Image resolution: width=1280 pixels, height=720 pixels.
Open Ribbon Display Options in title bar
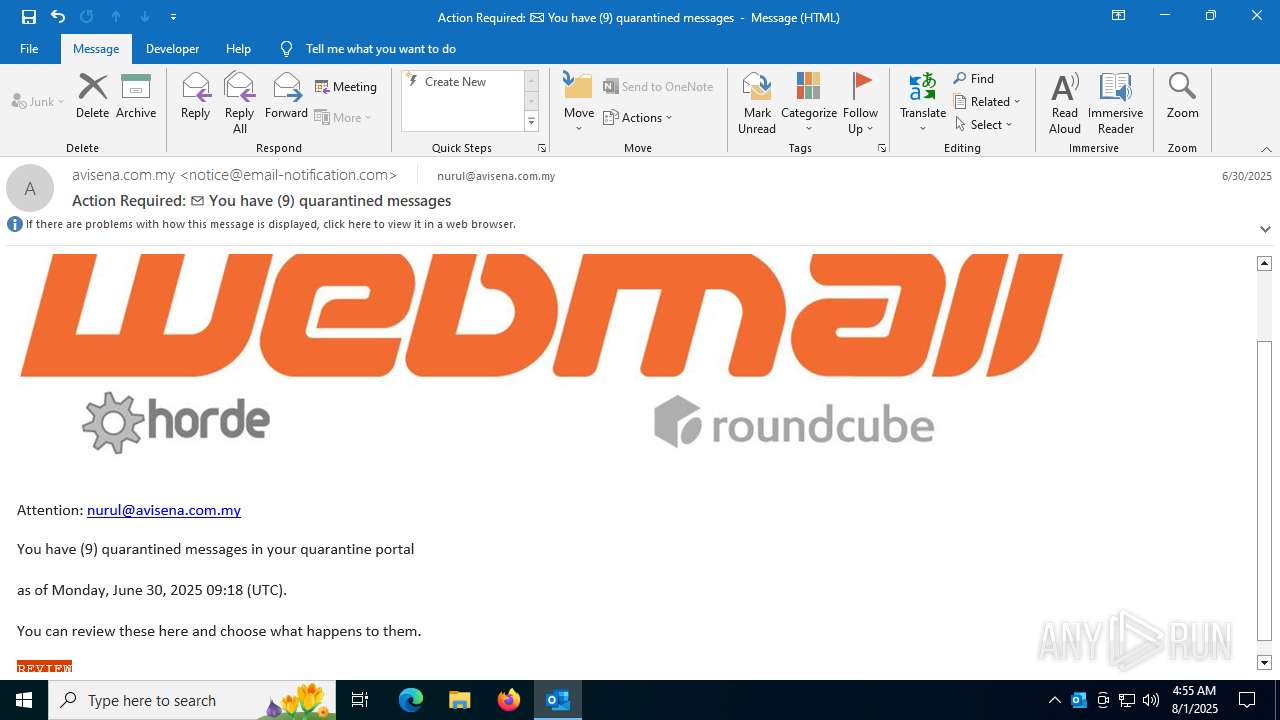[1118, 16]
